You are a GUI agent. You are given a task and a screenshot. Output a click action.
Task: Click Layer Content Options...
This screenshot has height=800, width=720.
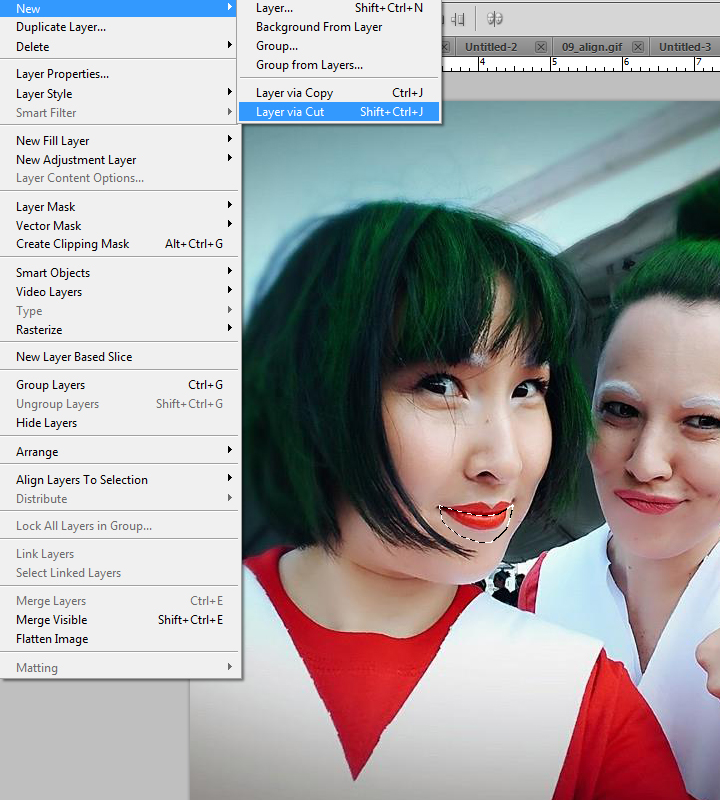point(118,178)
